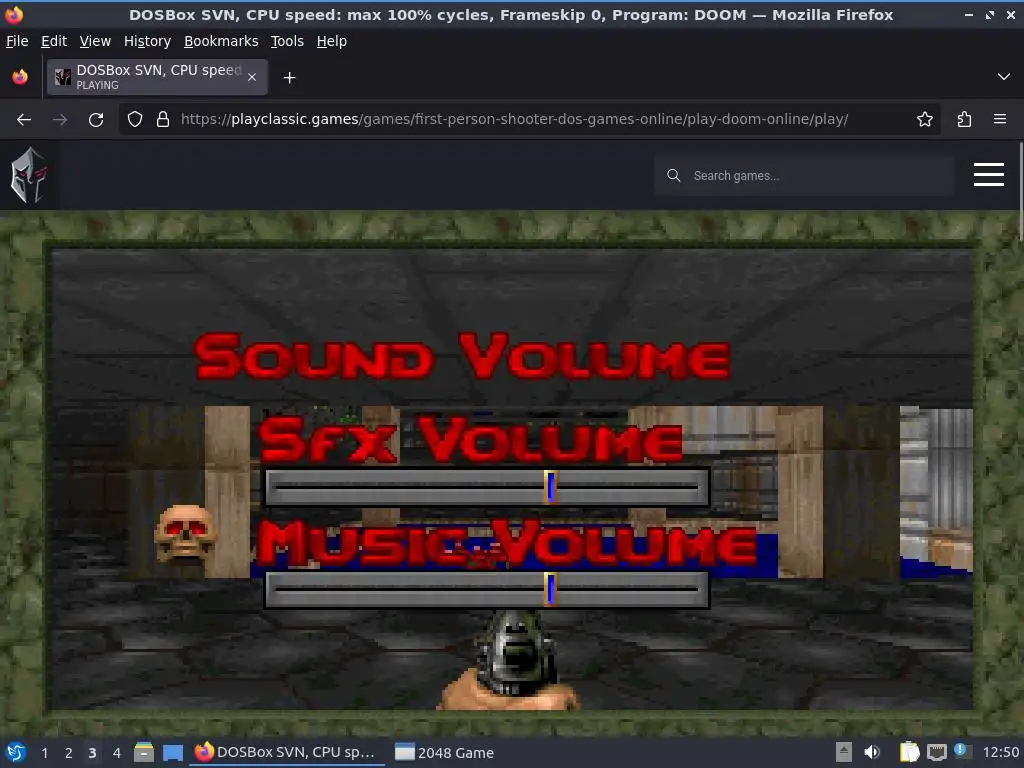The image size is (1024, 768).
Task: View site security padlock info
Action: coord(163,120)
